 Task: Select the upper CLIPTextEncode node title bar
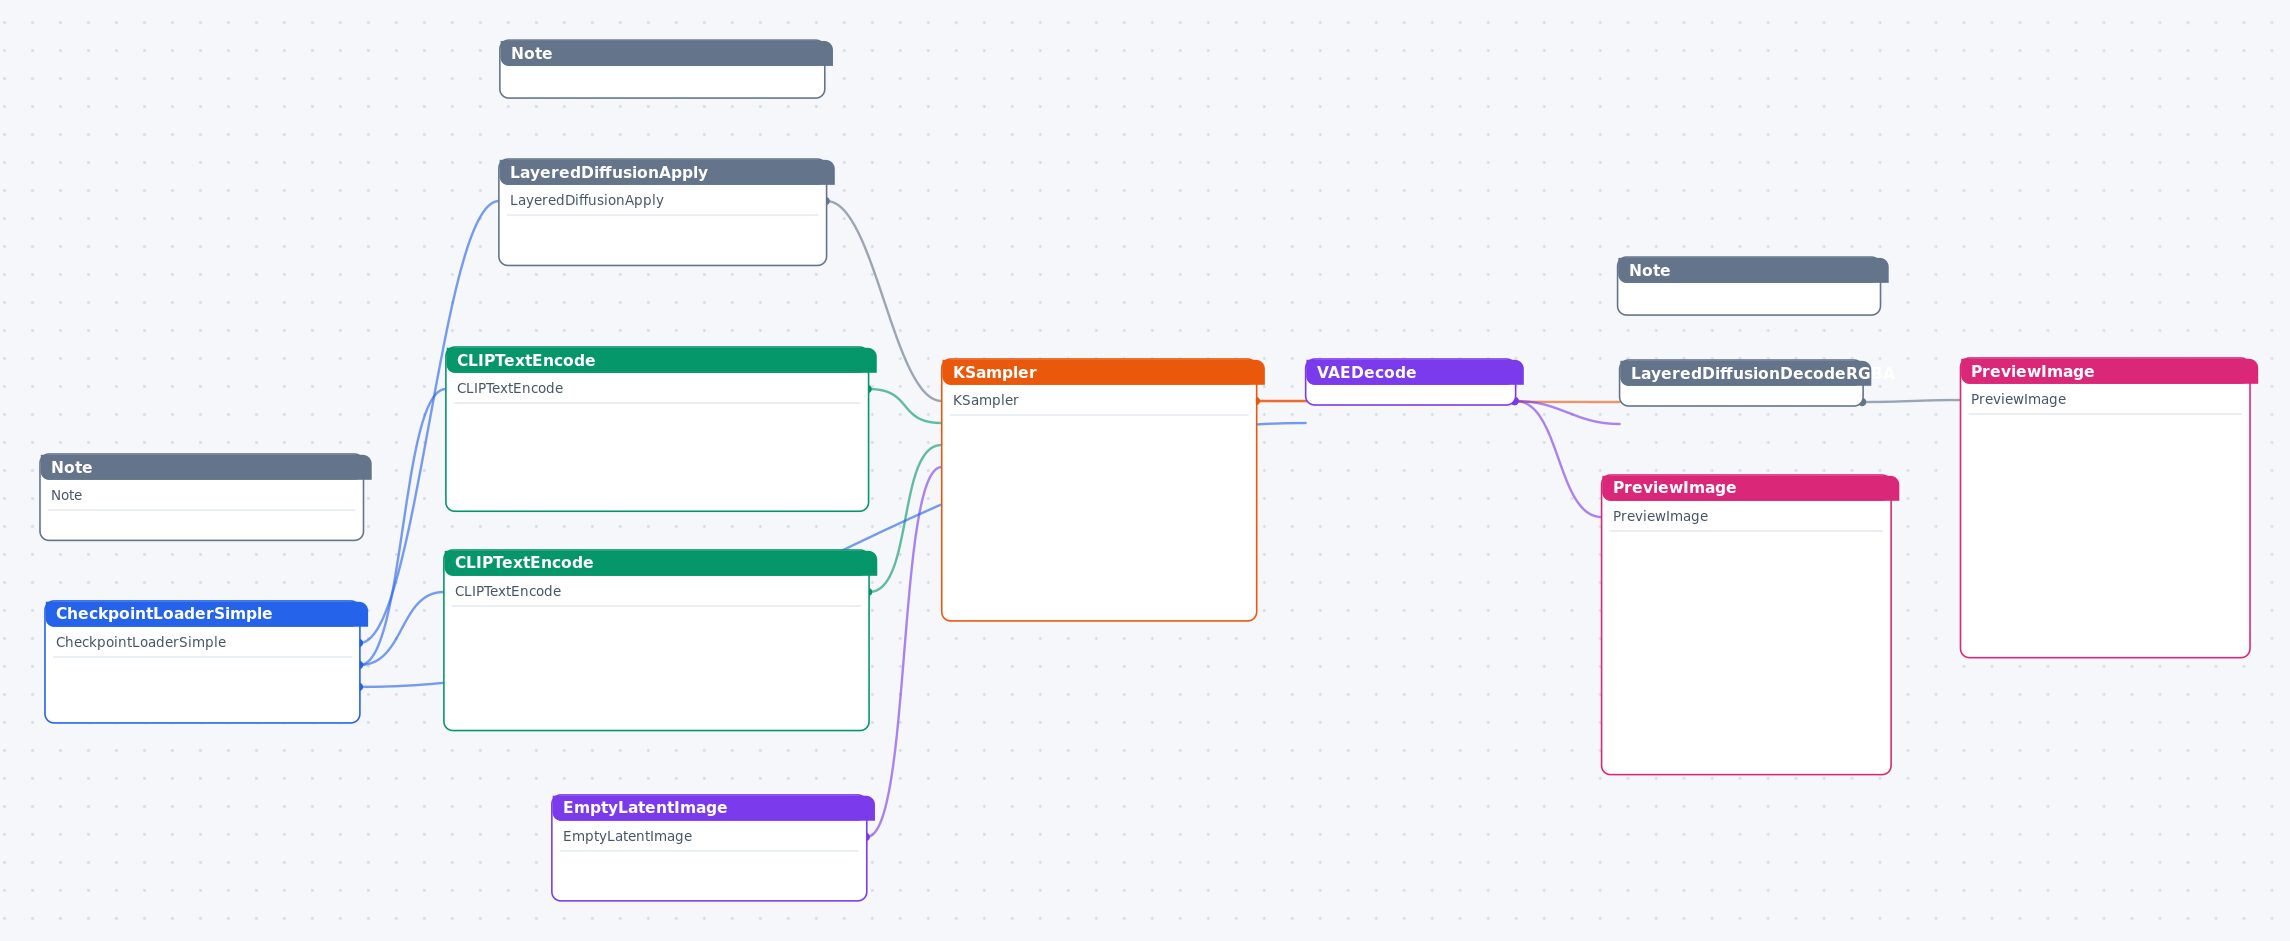pyautogui.click(x=661, y=360)
